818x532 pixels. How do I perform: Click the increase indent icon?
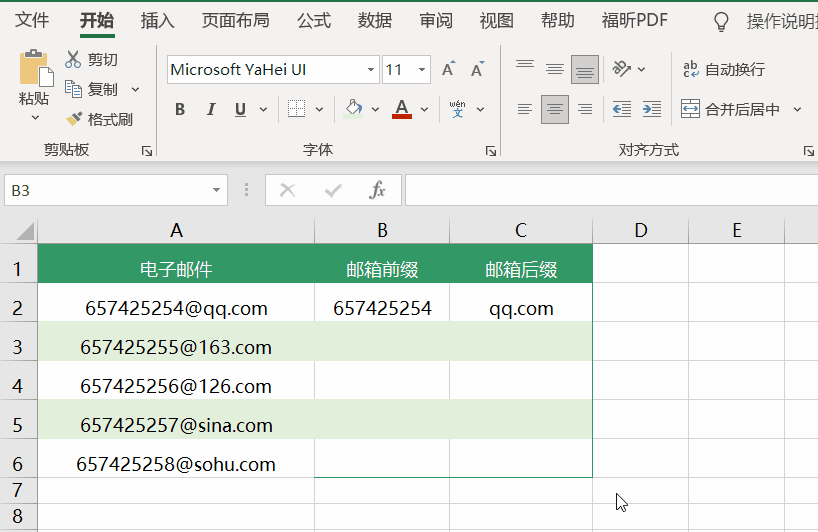coord(651,109)
